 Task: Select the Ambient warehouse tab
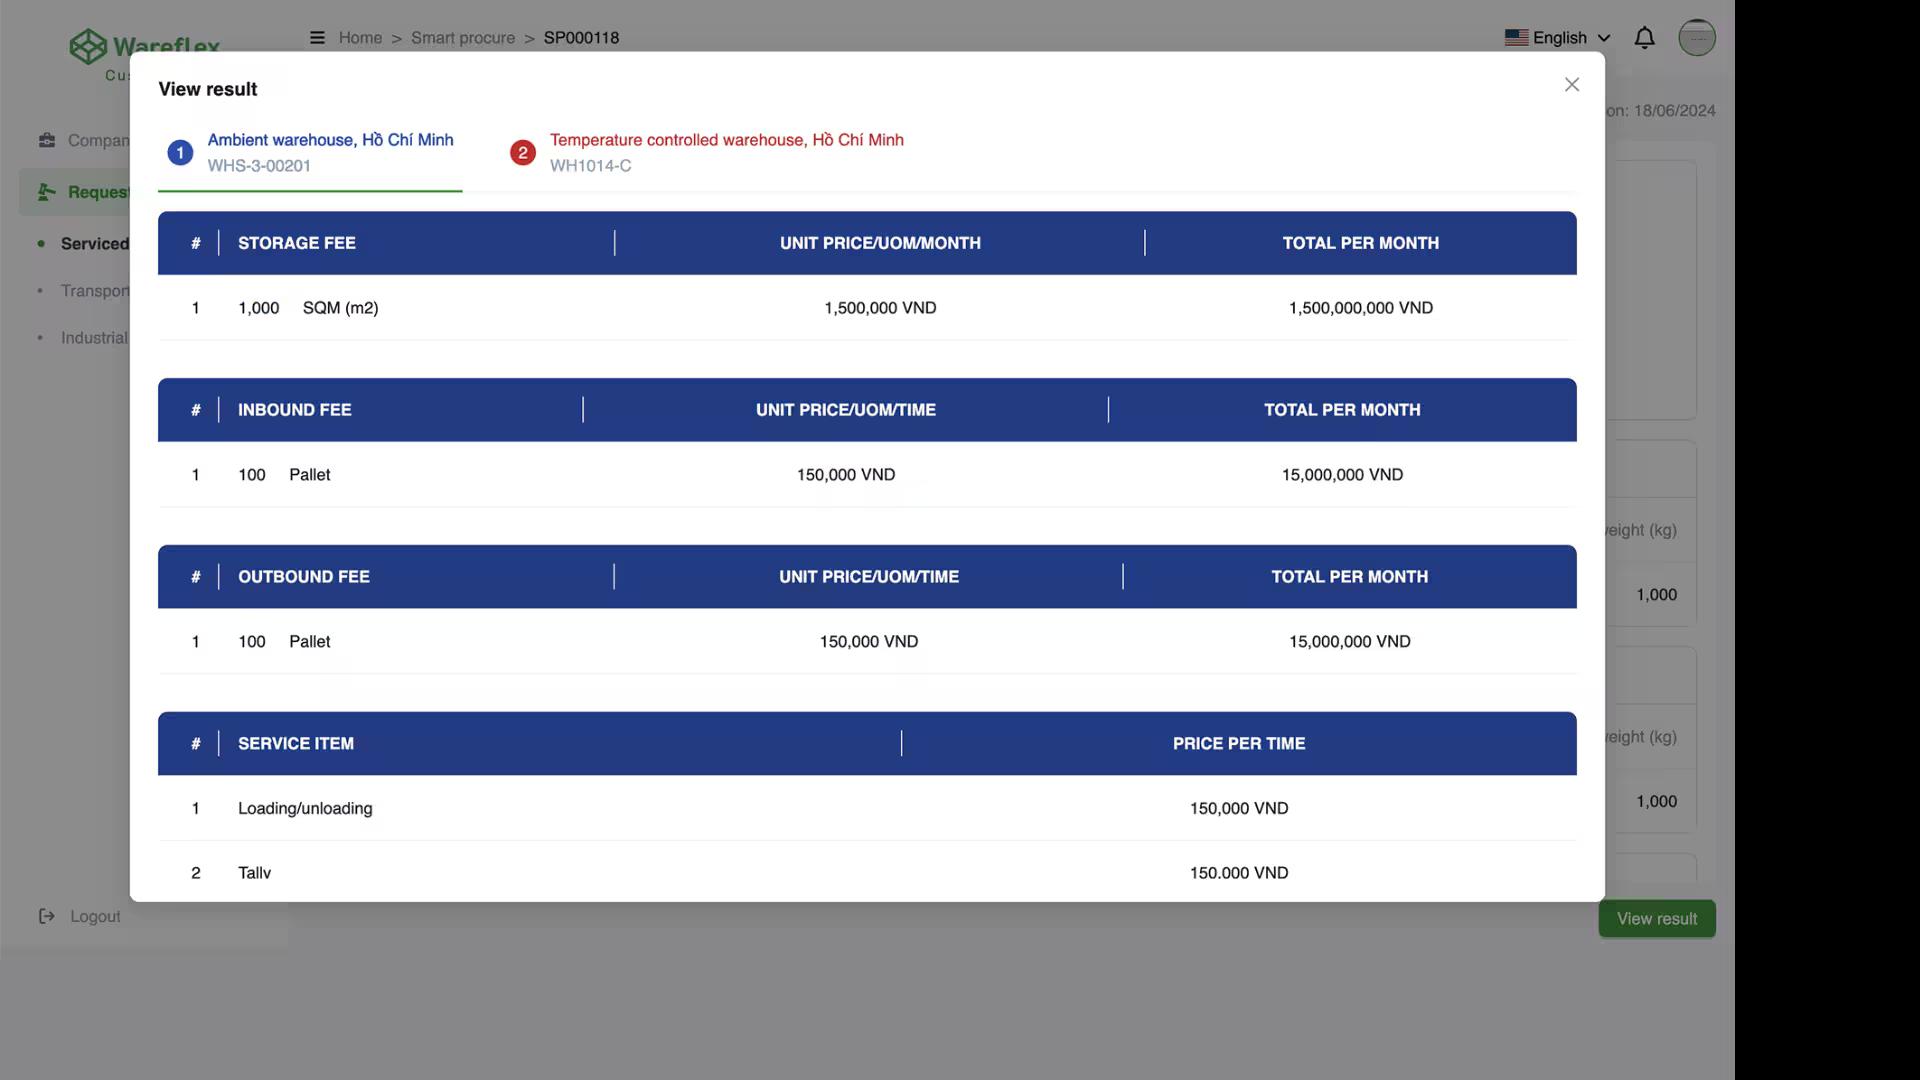click(330, 140)
